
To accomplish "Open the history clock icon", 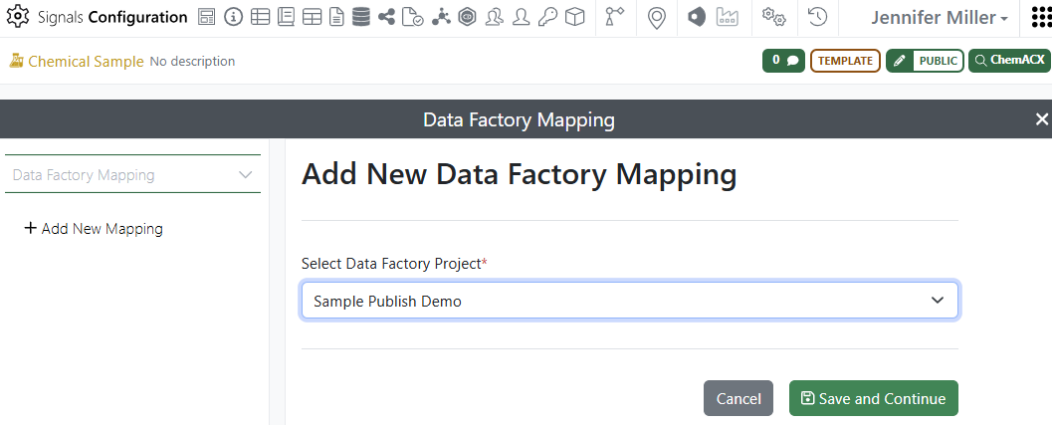I will click(817, 17).
